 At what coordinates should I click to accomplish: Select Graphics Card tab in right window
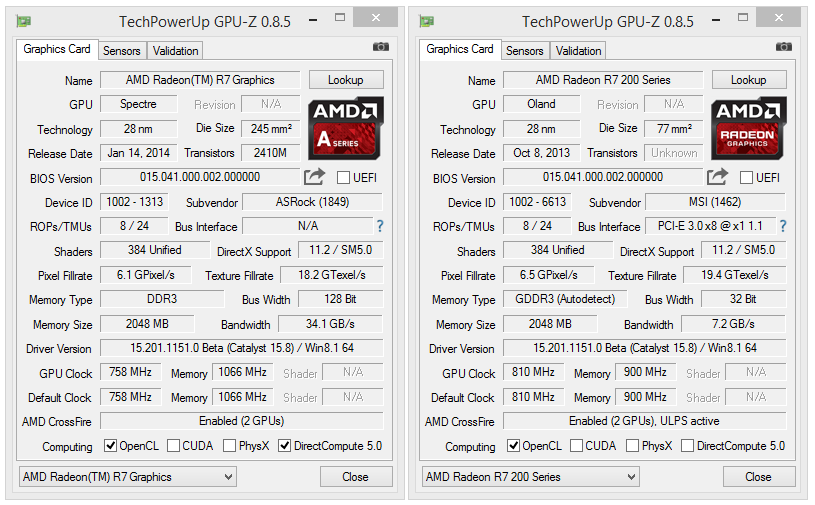click(x=459, y=49)
